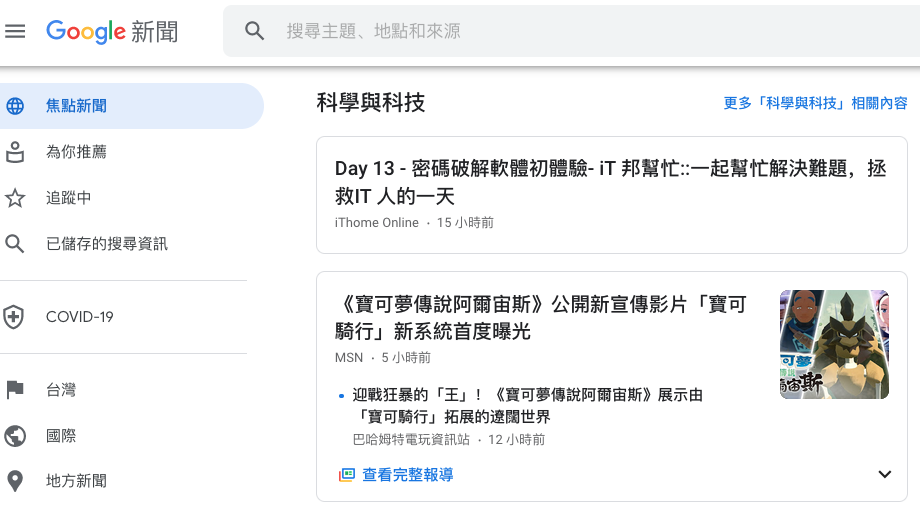Click the 15 小時前 timestamp
This screenshot has height=510, width=920.
[x=465, y=223]
